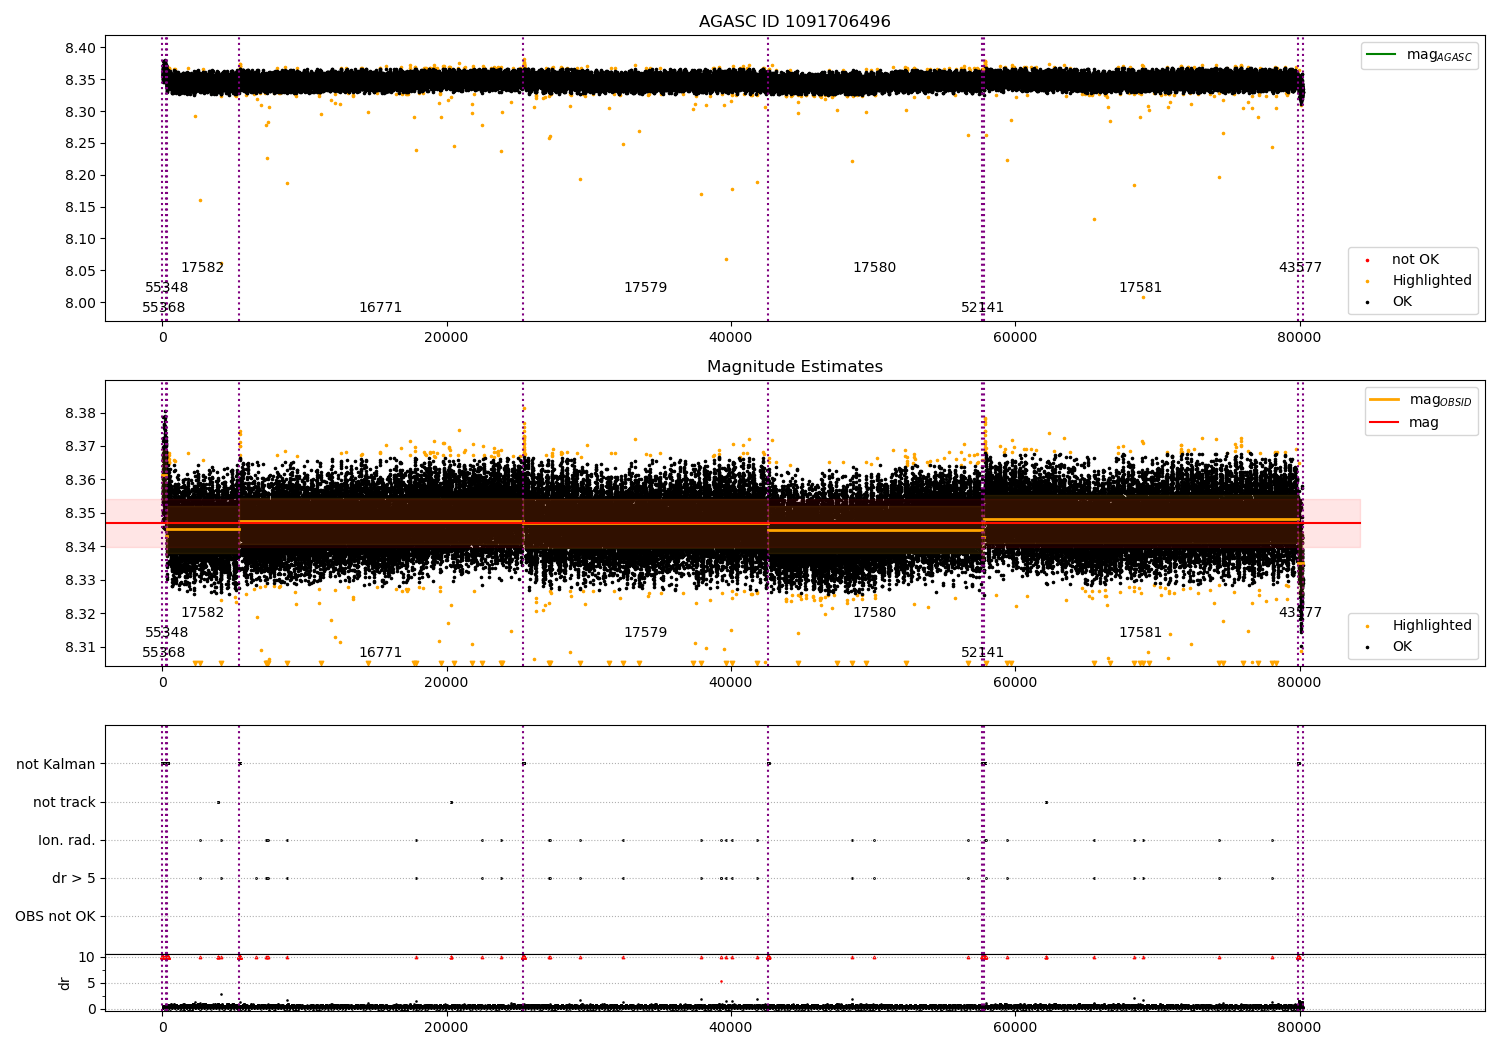Select the red "mag" legend entry
1500x1050 pixels.
1404,423
